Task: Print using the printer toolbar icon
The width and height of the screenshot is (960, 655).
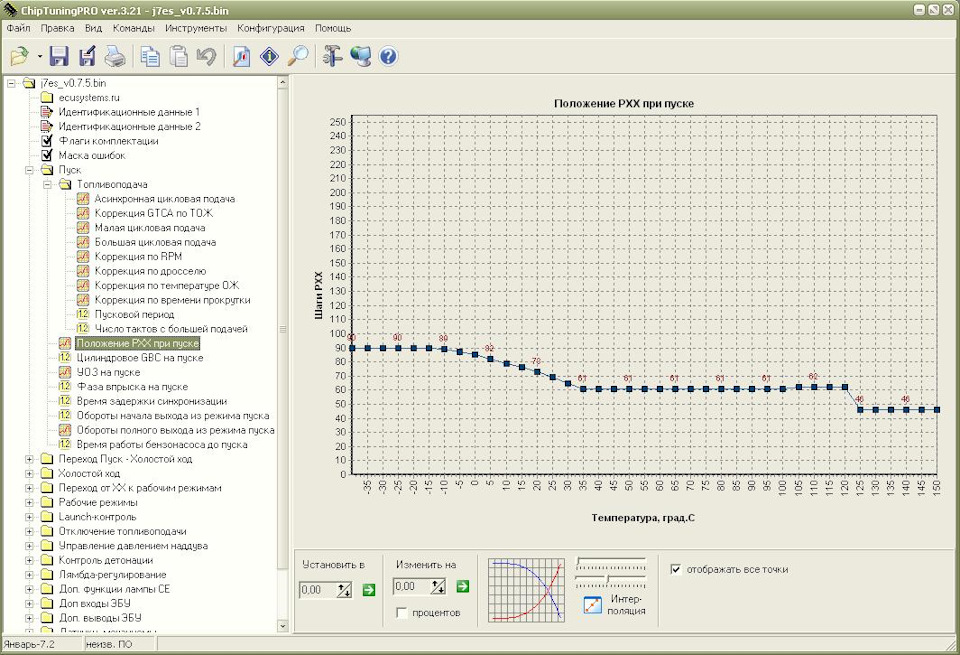Action: [115, 56]
